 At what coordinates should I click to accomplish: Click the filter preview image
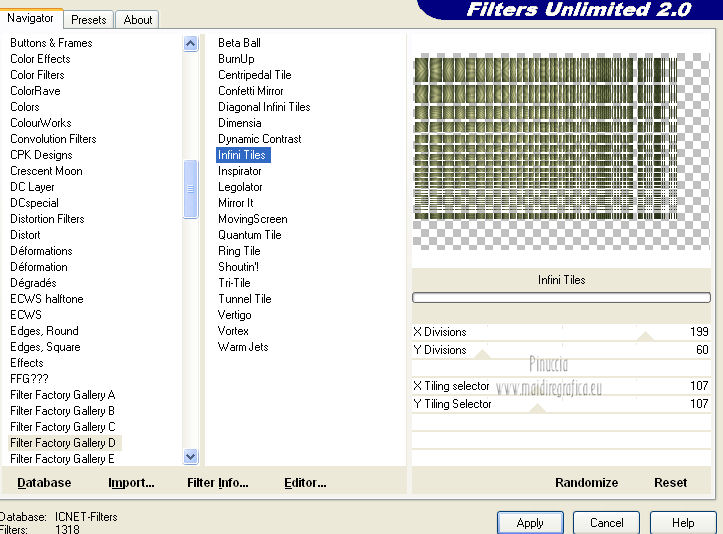coord(561,152)
